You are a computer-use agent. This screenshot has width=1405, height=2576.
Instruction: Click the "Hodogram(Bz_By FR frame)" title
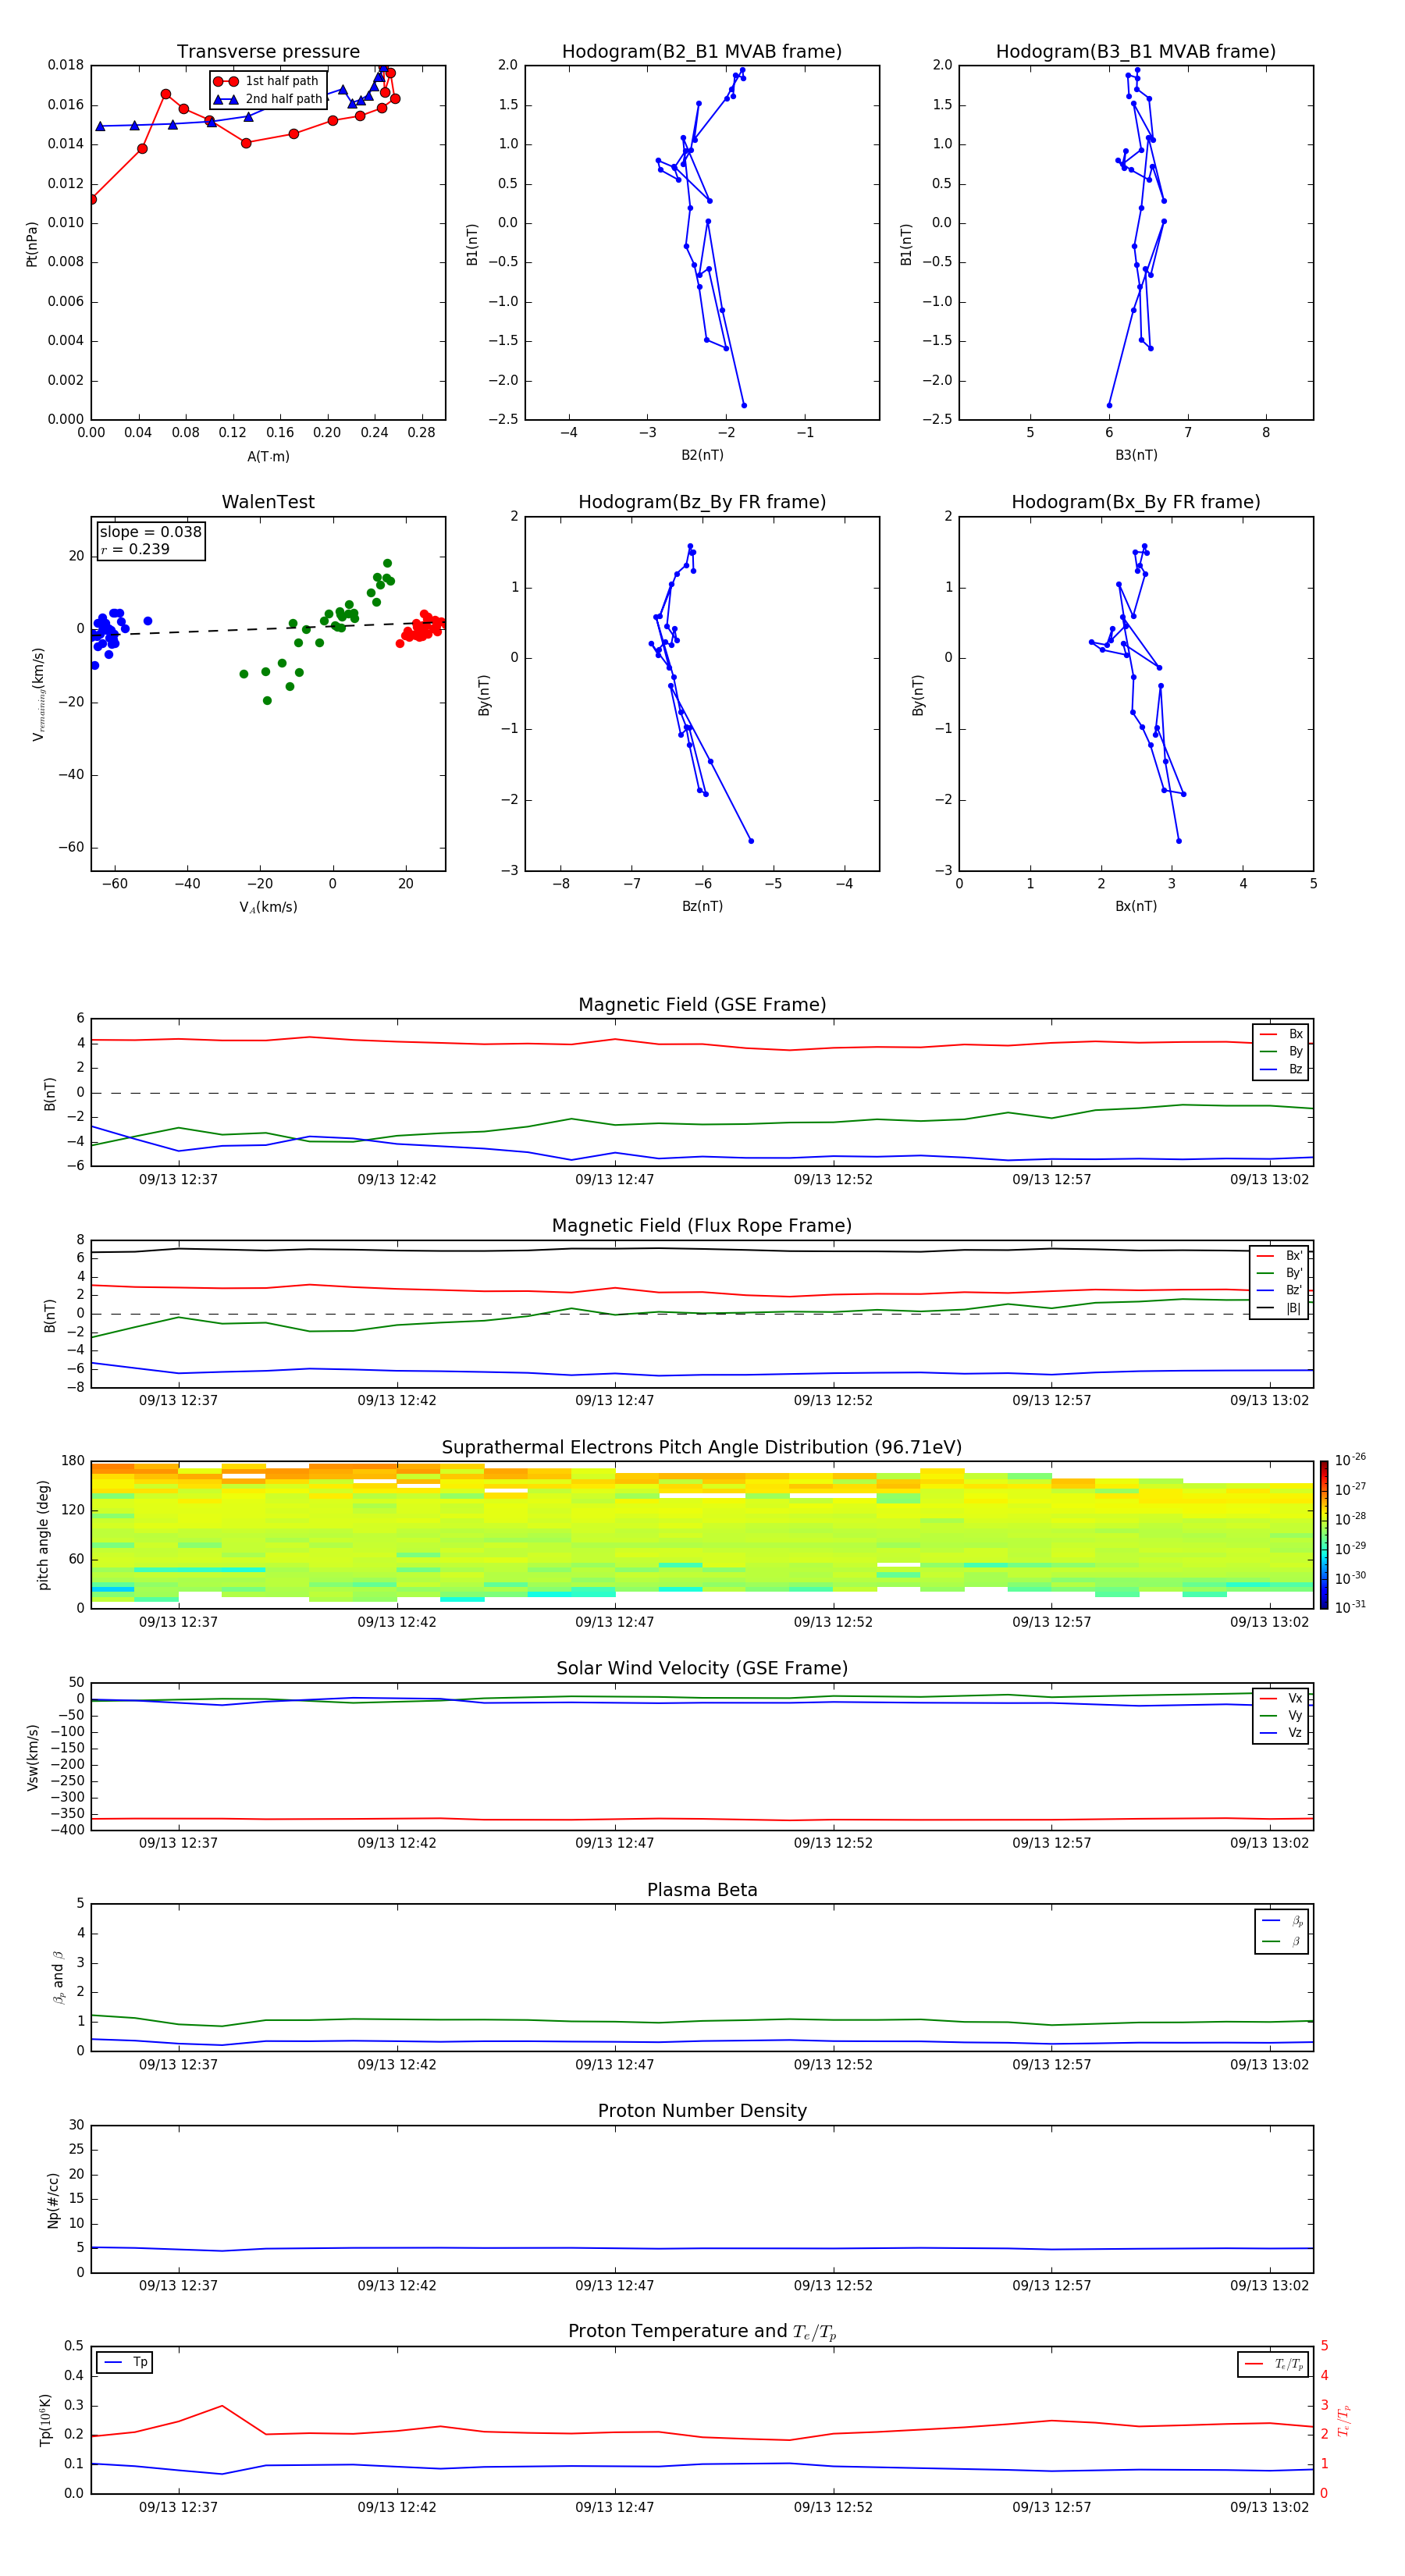(x=701, y=502)
